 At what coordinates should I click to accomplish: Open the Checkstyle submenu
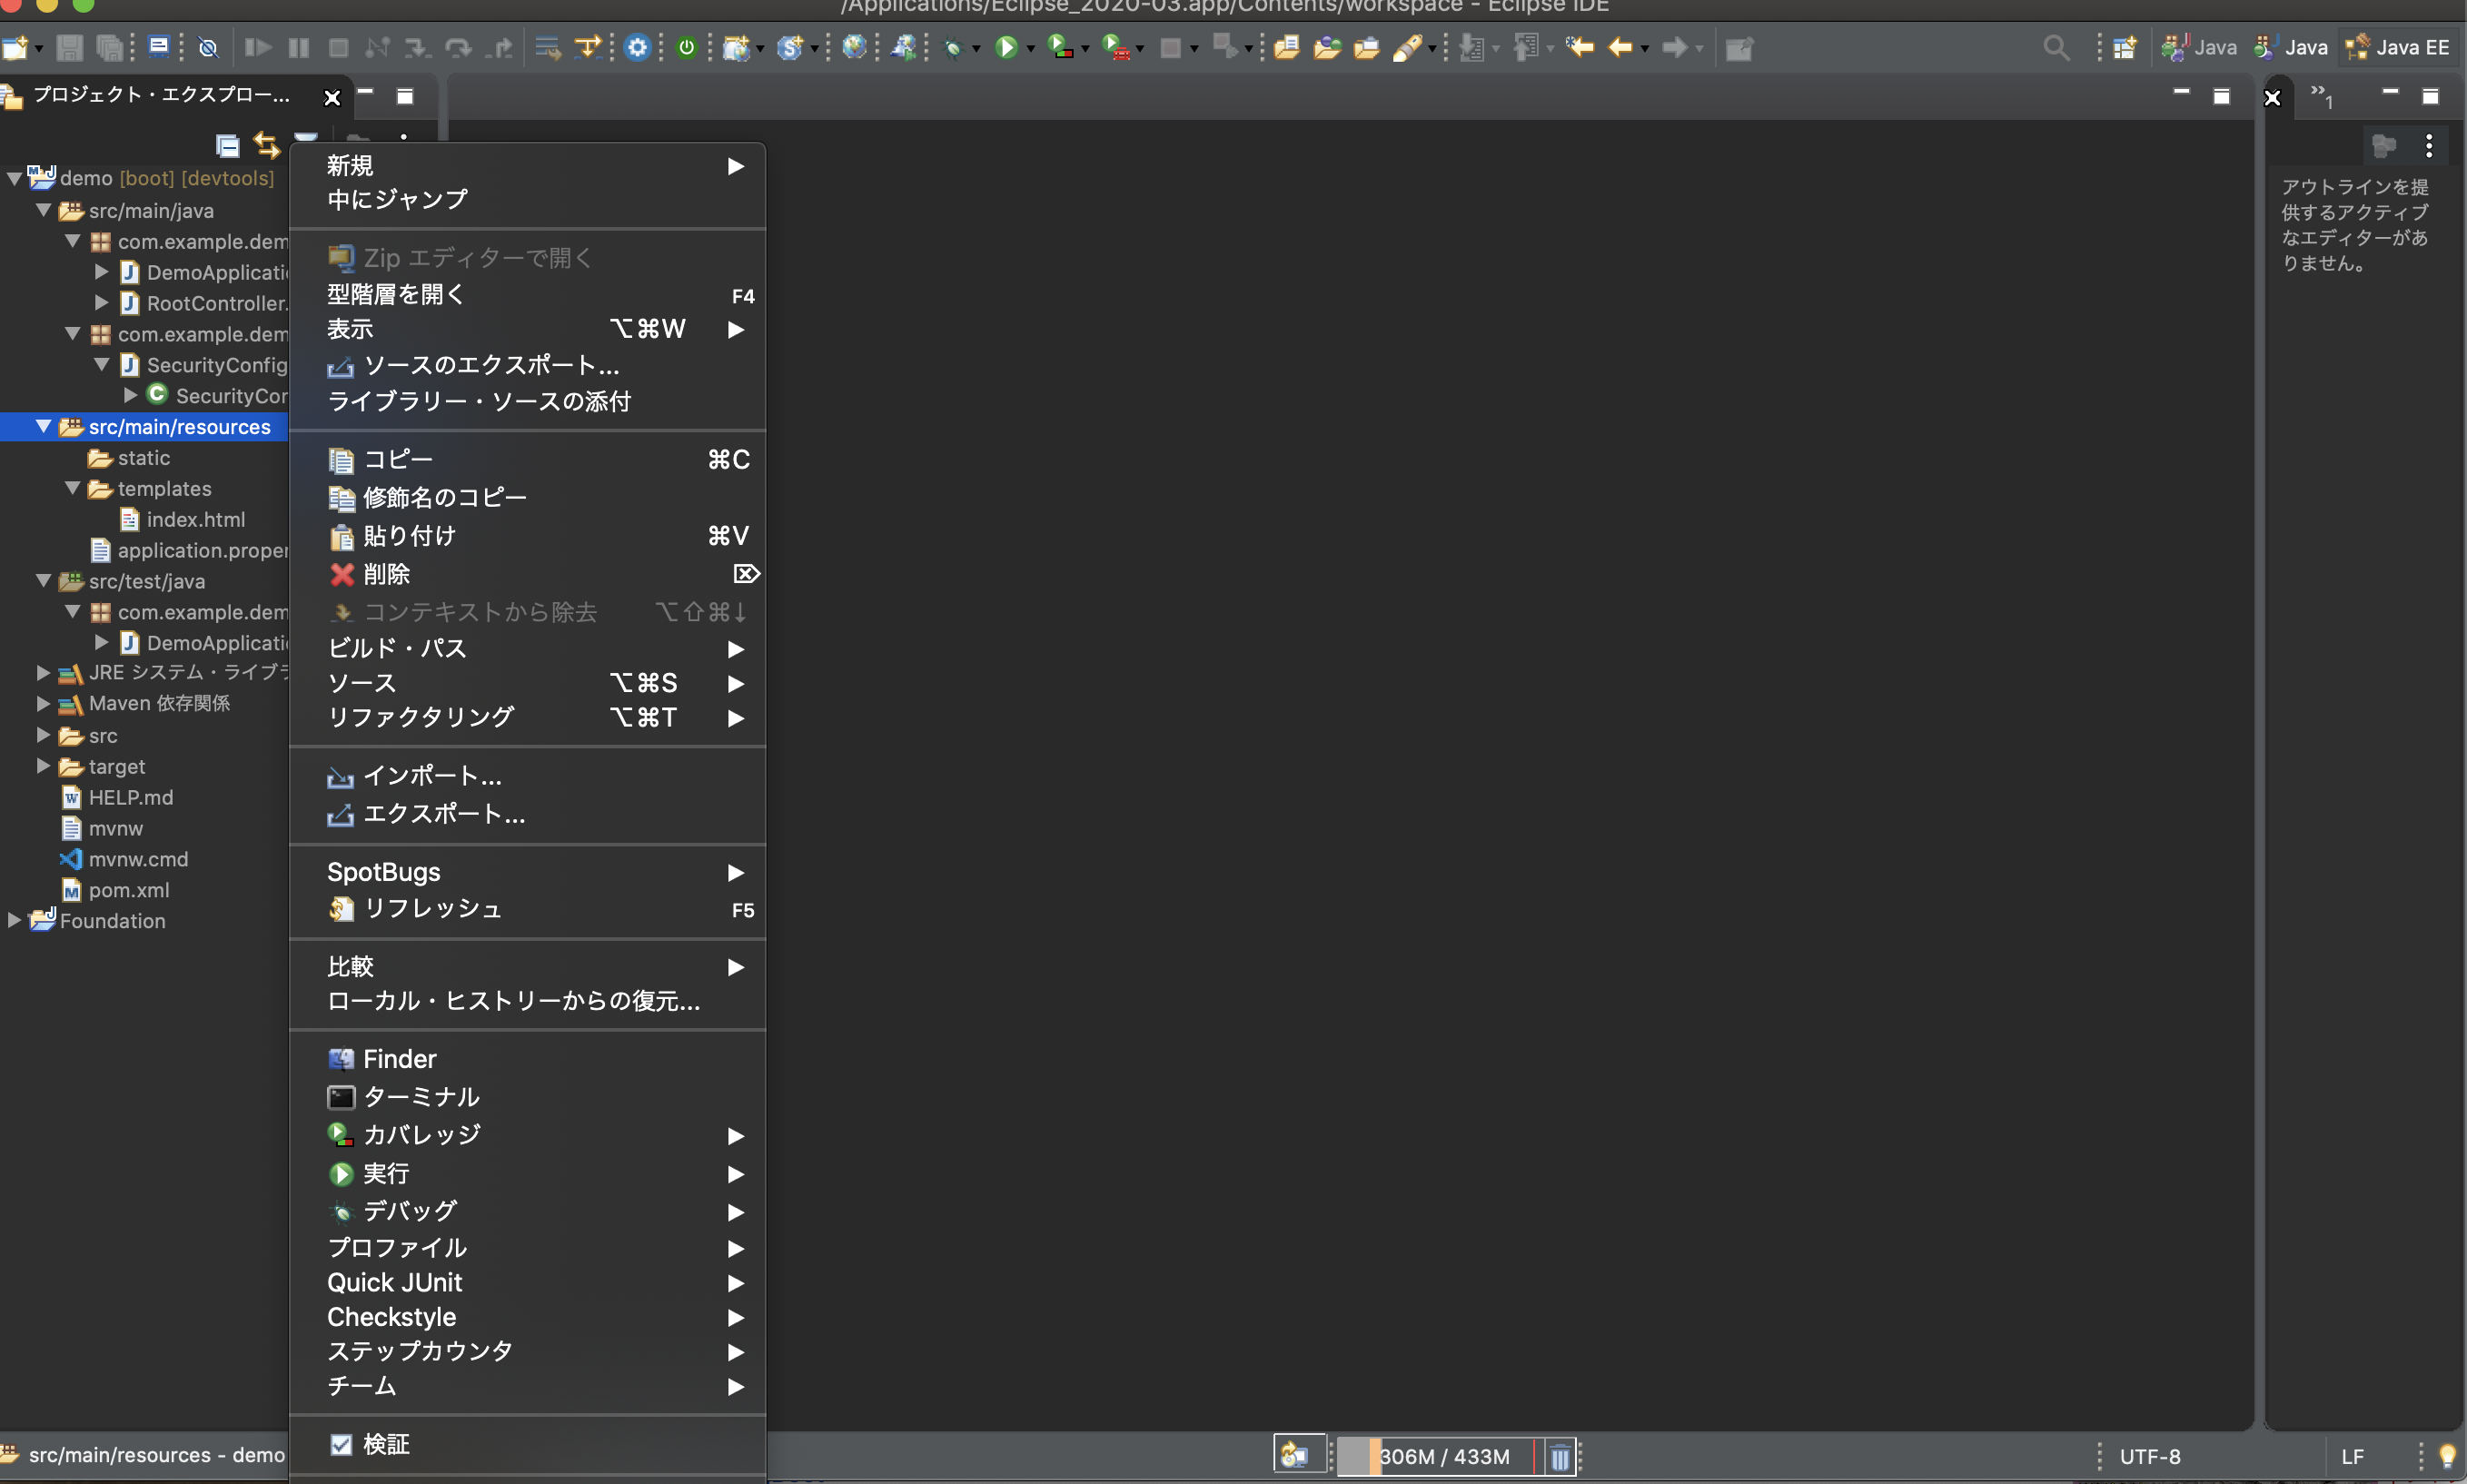528,1317
